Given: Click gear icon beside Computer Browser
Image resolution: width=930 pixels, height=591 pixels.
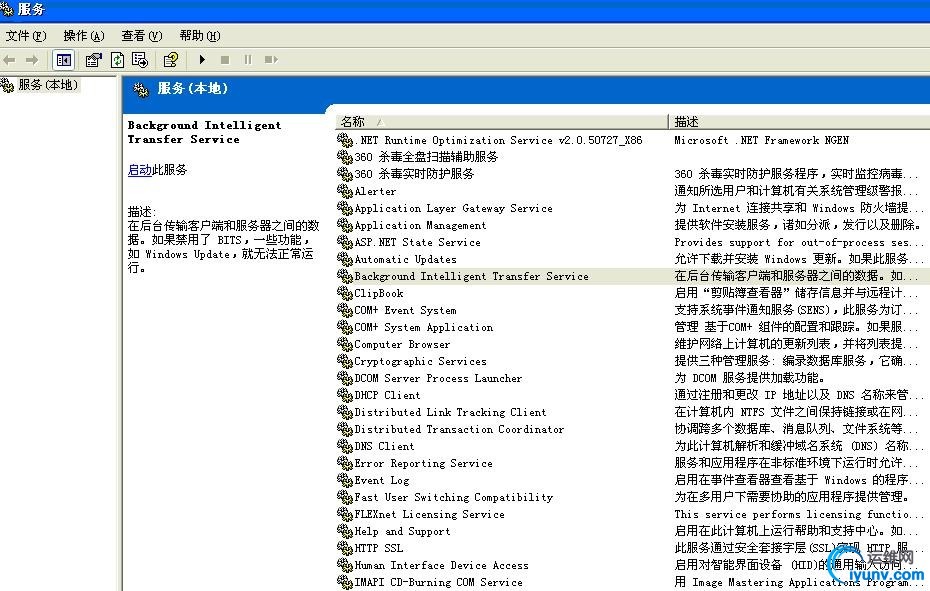Looking at the screenshot, I should [x=345, y=344].
